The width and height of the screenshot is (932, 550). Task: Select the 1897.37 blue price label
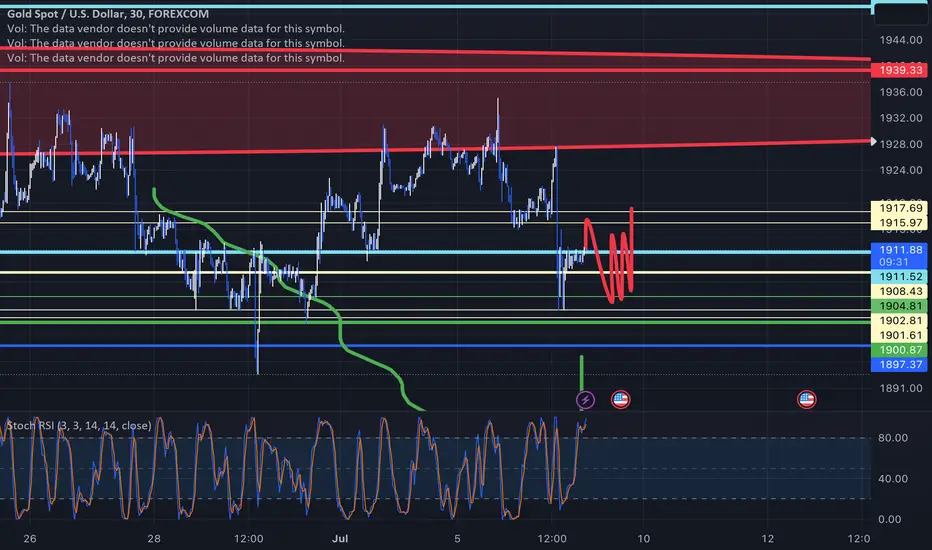coord(899,364)
